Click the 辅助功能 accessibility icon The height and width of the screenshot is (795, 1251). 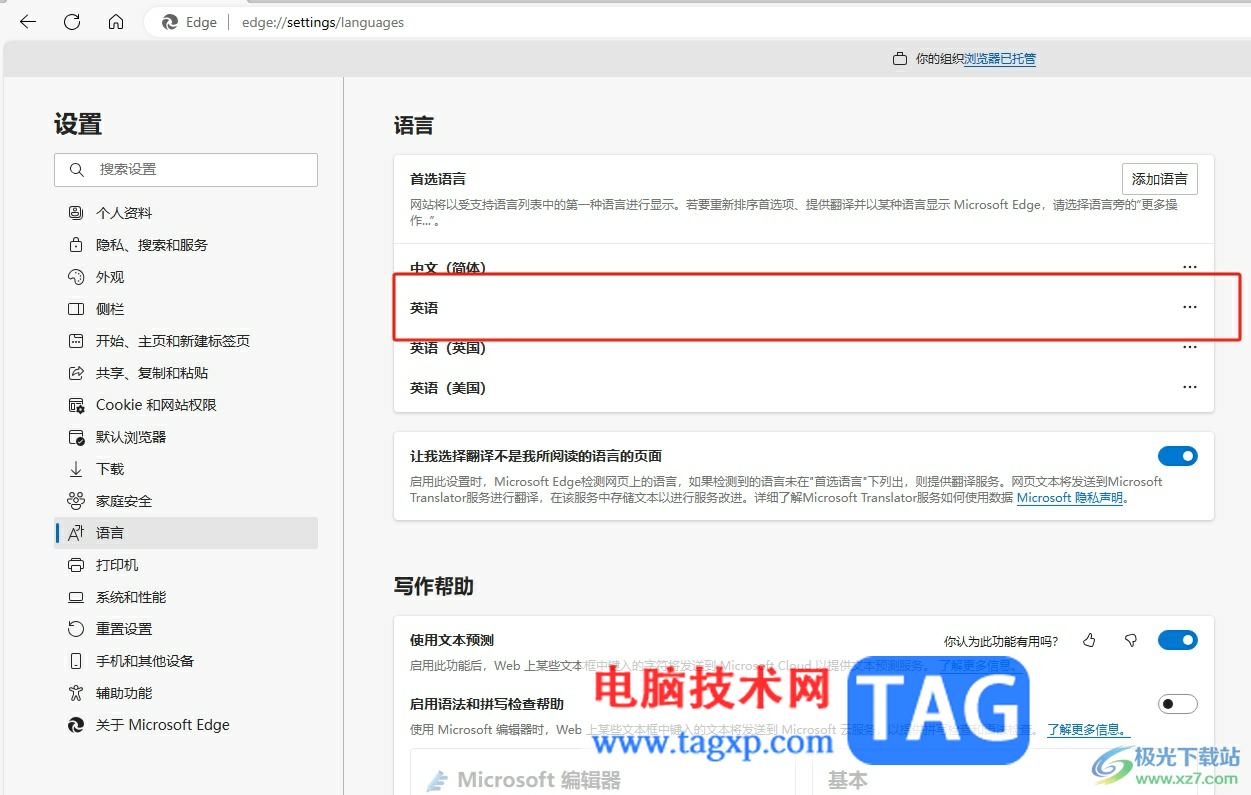76,693
